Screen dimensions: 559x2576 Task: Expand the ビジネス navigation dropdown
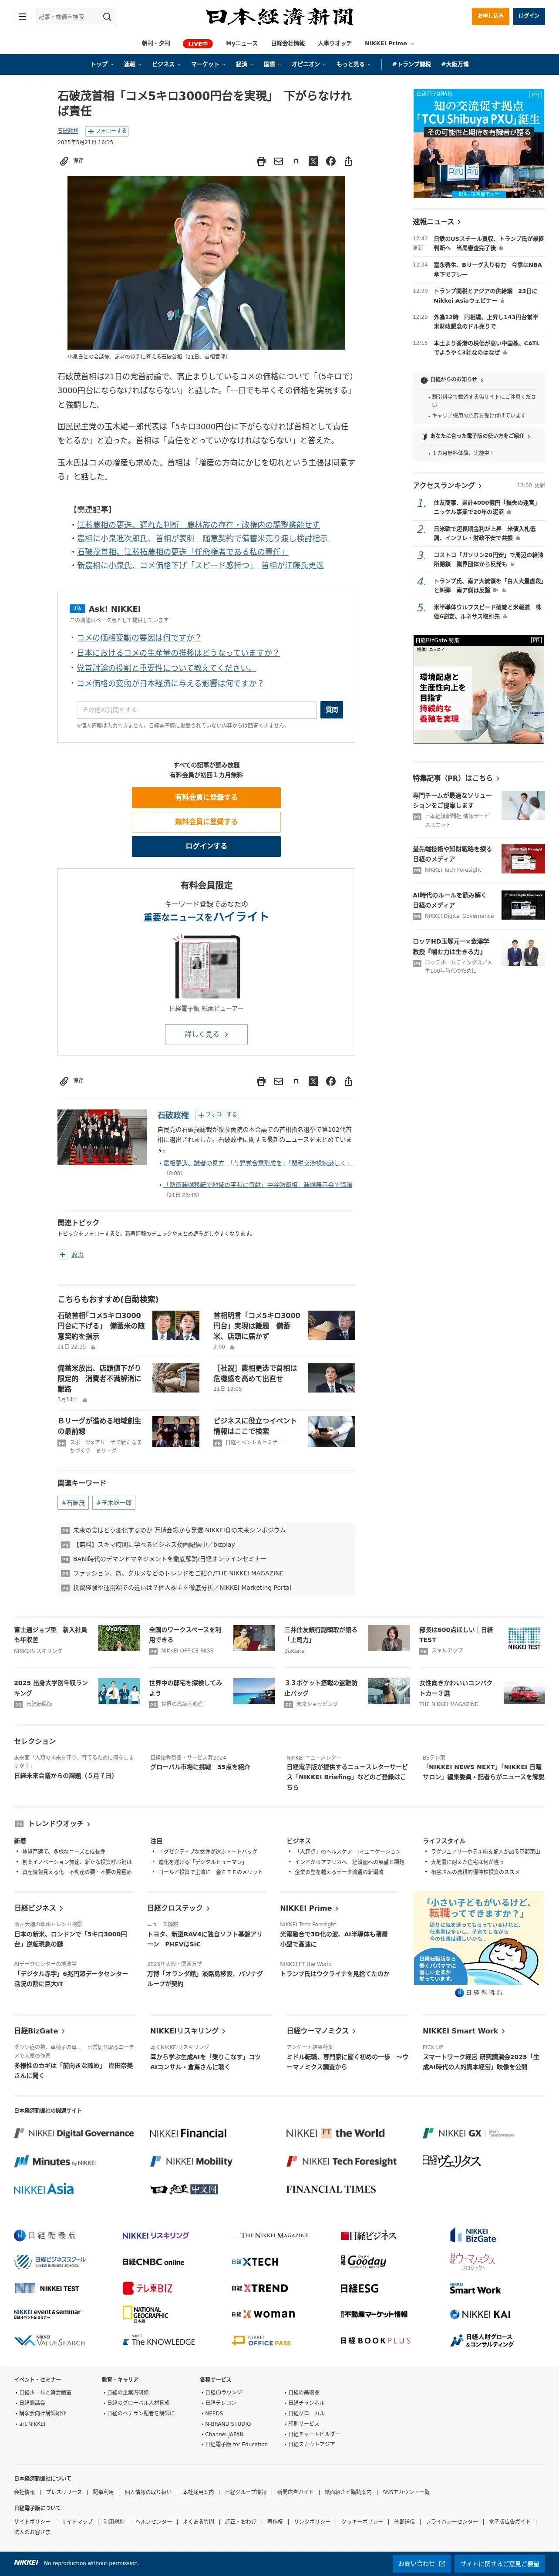pos(166,64)
